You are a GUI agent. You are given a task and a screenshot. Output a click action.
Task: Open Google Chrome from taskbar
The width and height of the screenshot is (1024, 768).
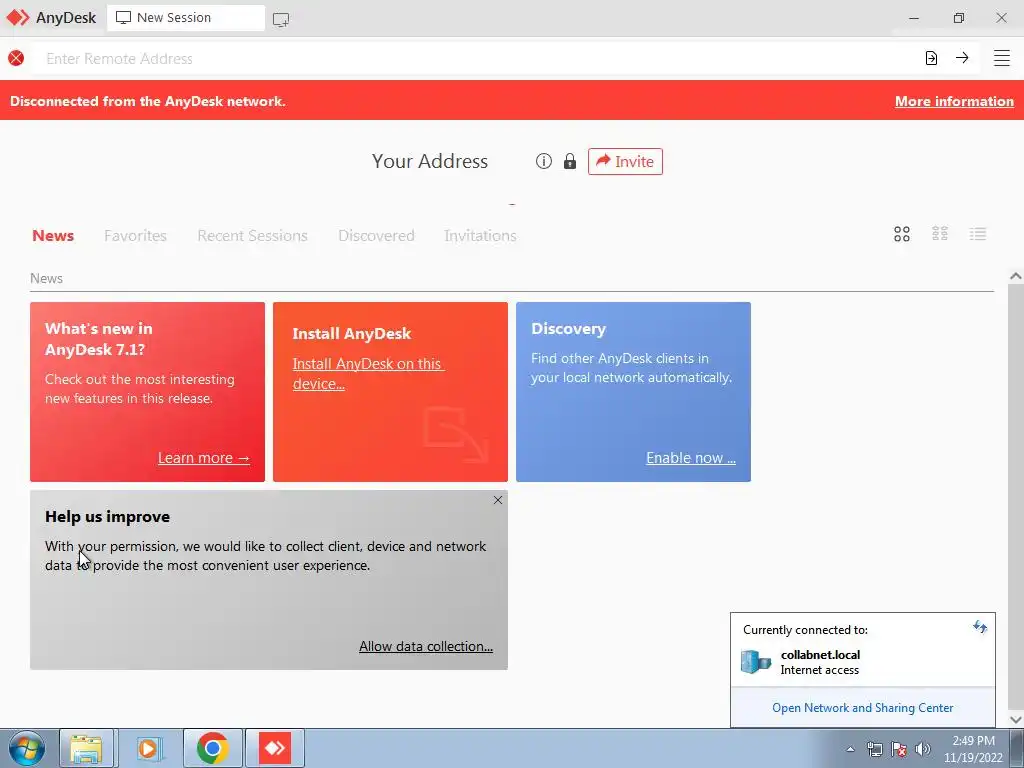click(x=213, y=748)
